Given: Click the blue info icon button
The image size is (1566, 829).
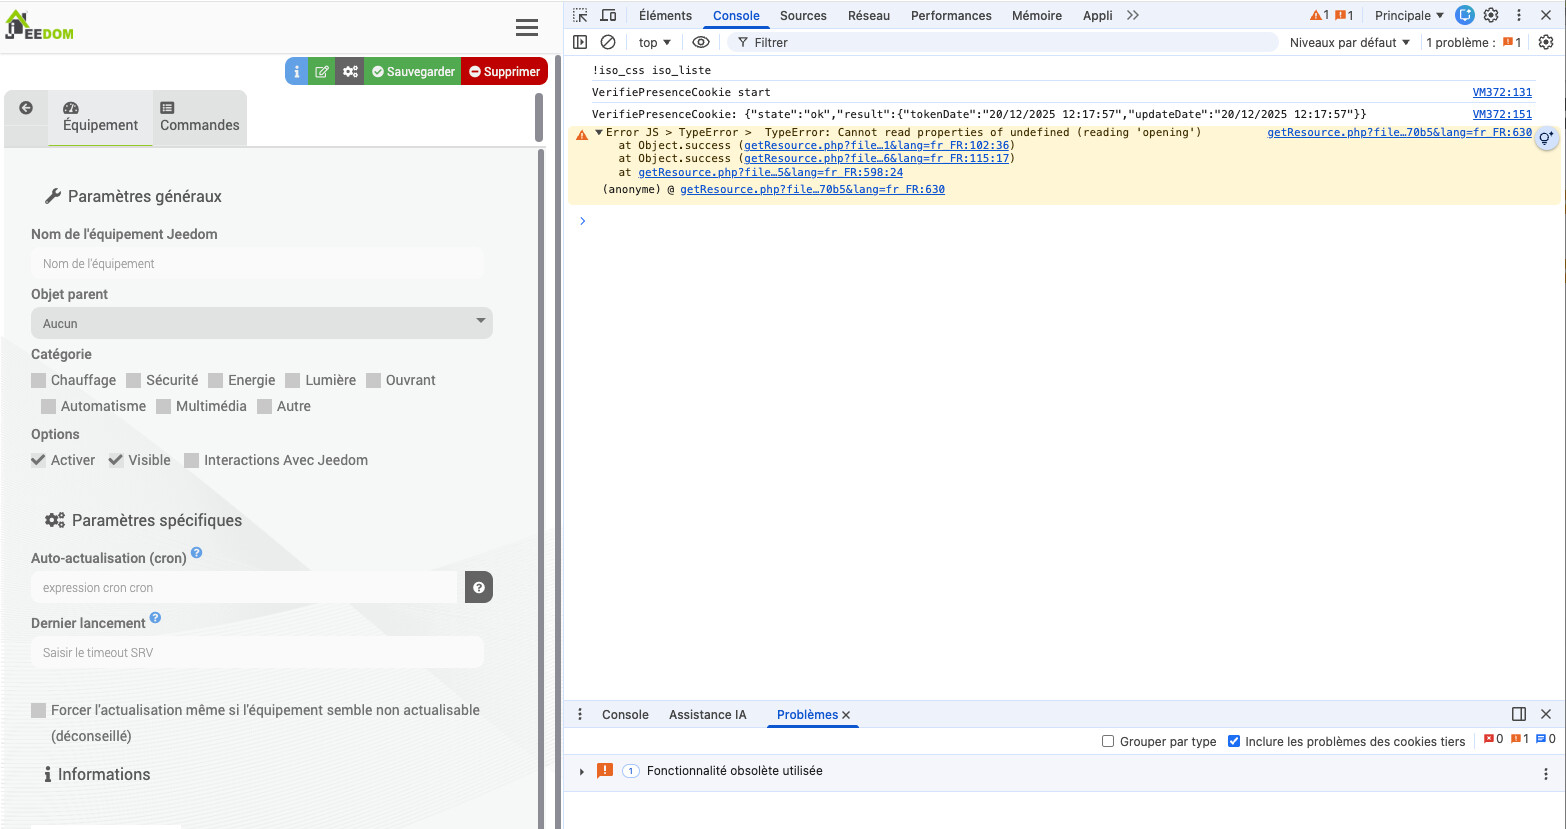Looking at the screenshot, I should pos(296,72).
